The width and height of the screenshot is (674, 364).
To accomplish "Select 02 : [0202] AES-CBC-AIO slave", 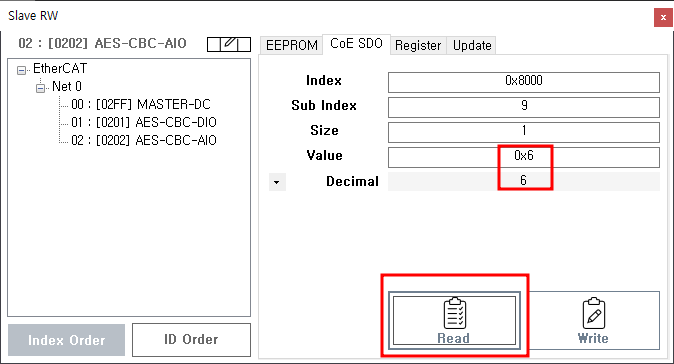I will 144,141.
